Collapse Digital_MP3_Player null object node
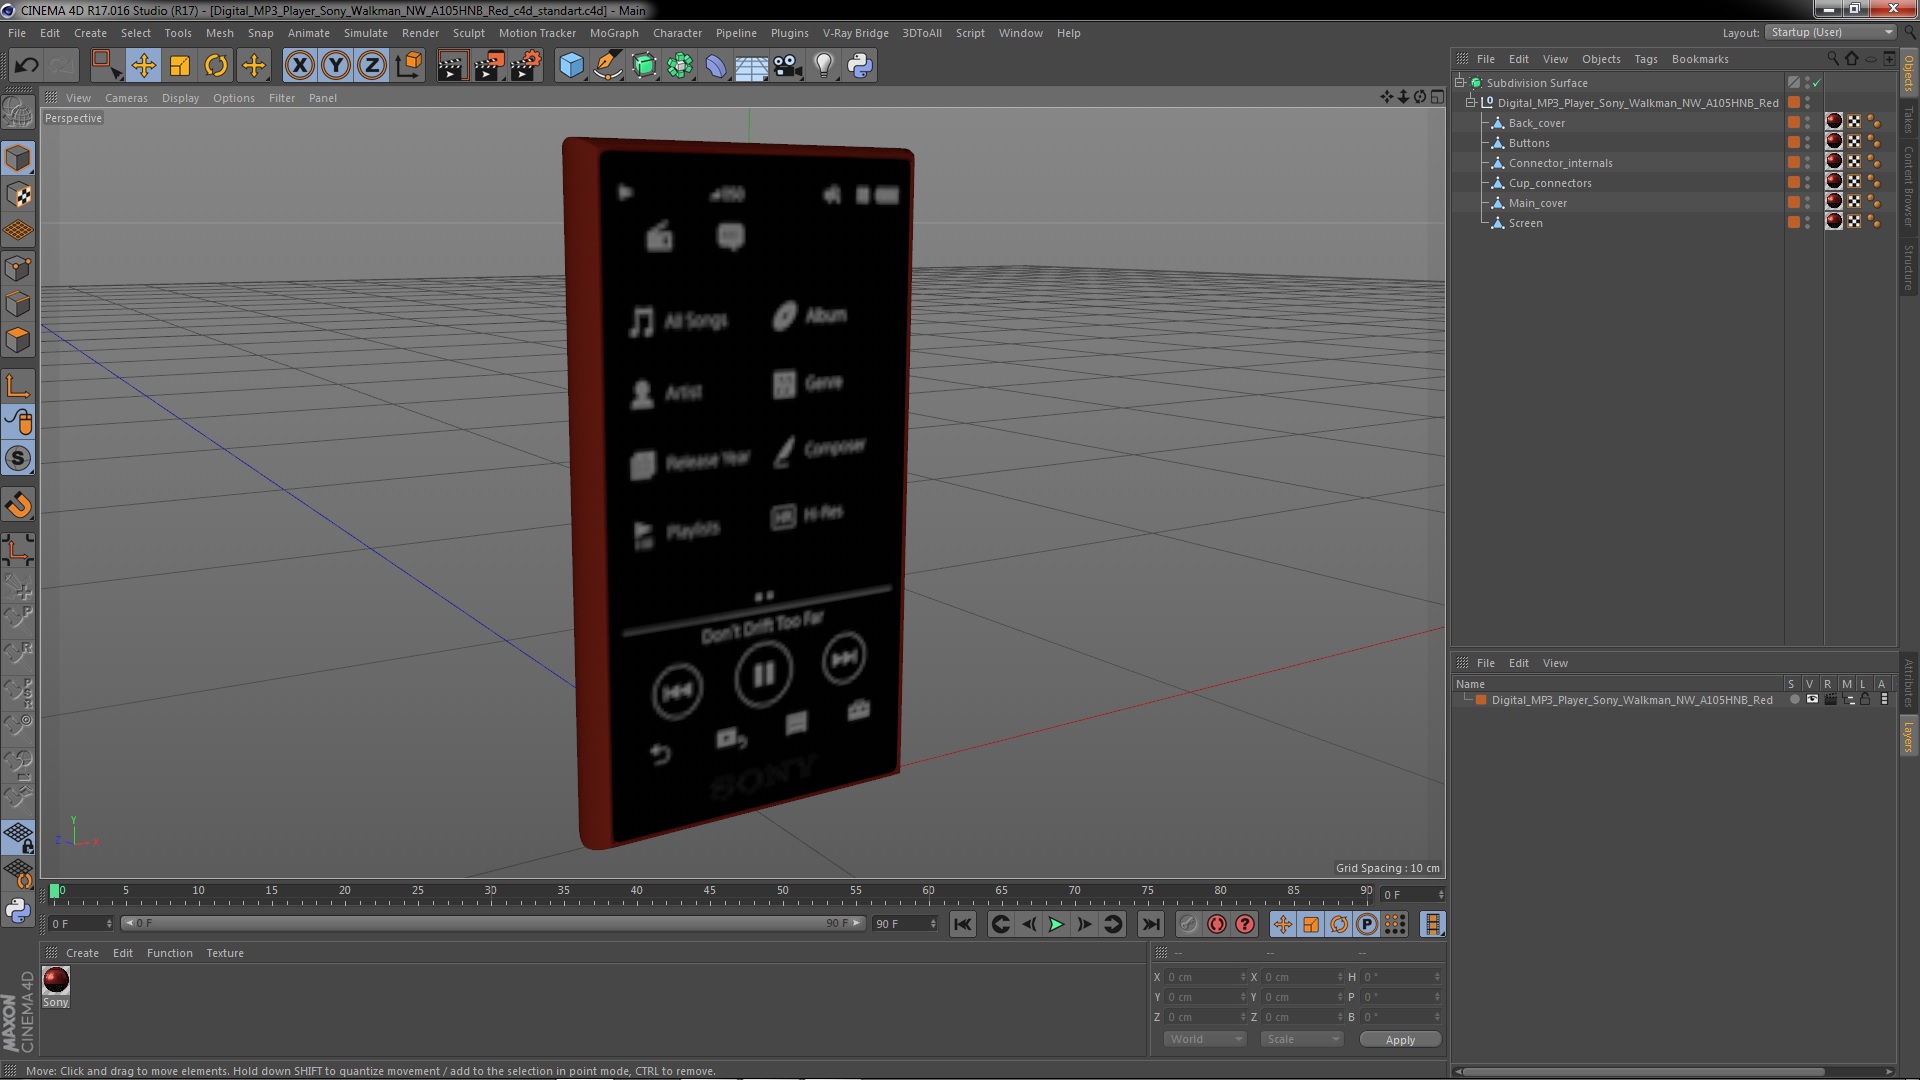 1471,103
